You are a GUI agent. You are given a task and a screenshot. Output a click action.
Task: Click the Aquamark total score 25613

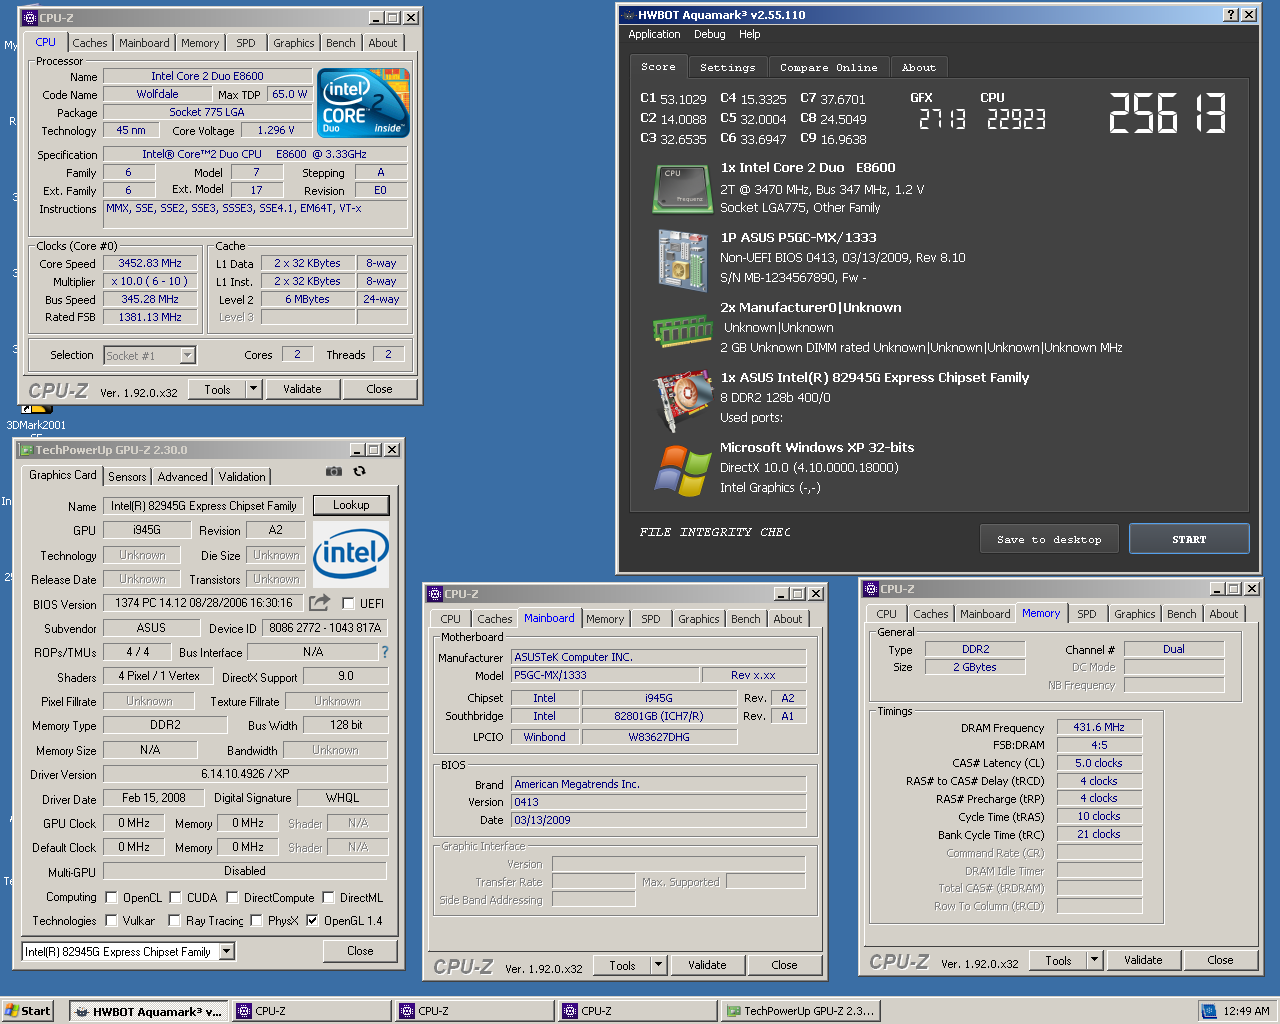click(1168, 113)
